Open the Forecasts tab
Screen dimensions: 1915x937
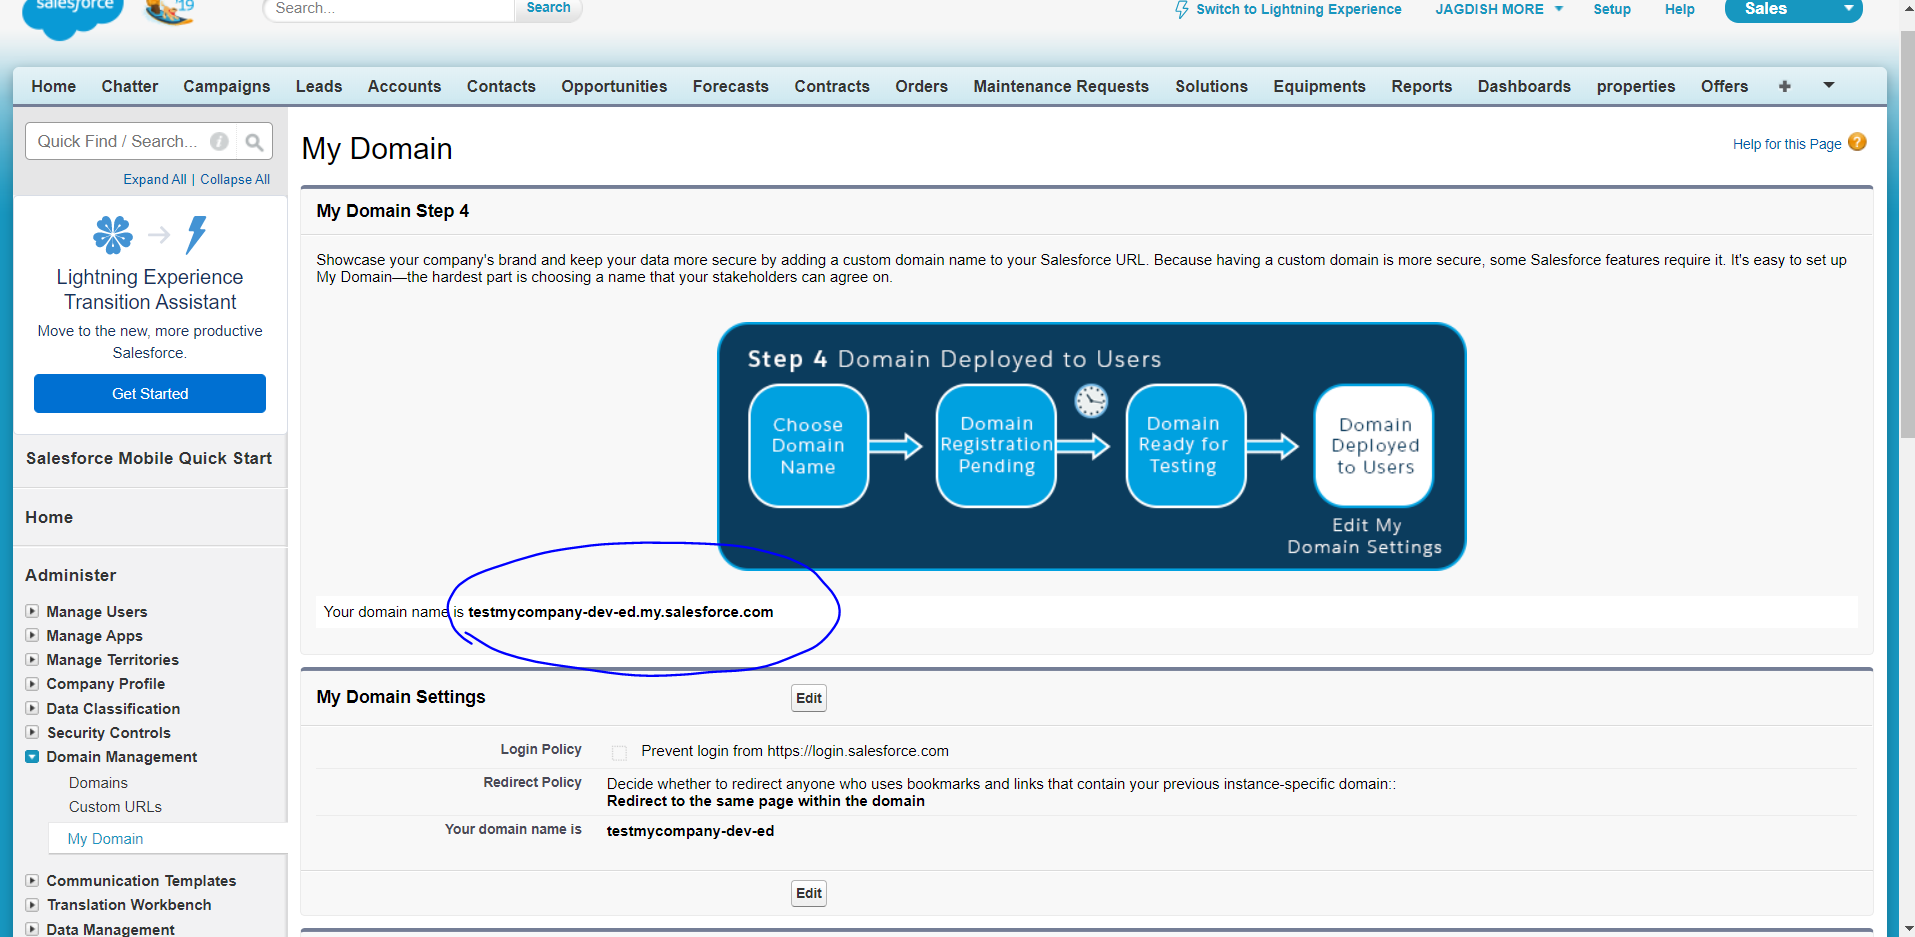tap(731, 86)
